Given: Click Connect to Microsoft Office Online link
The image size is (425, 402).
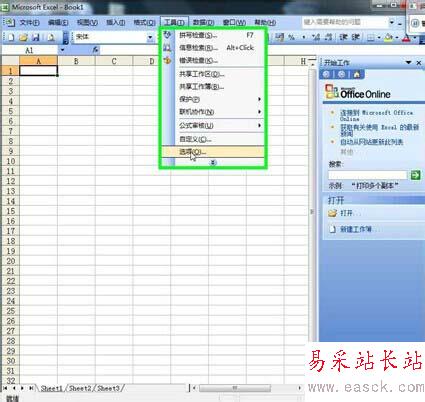Looking at the screenshot, I should 376,115.
